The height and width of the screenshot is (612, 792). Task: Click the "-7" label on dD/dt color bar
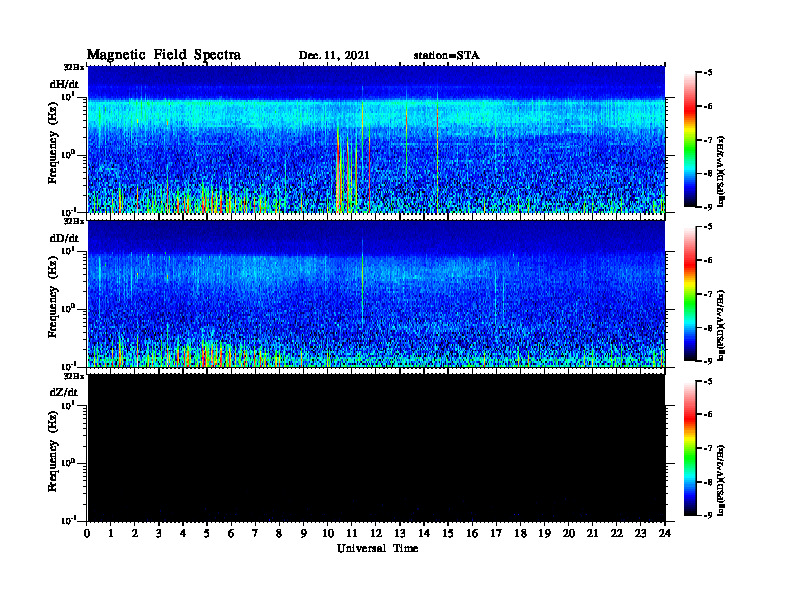707,294
